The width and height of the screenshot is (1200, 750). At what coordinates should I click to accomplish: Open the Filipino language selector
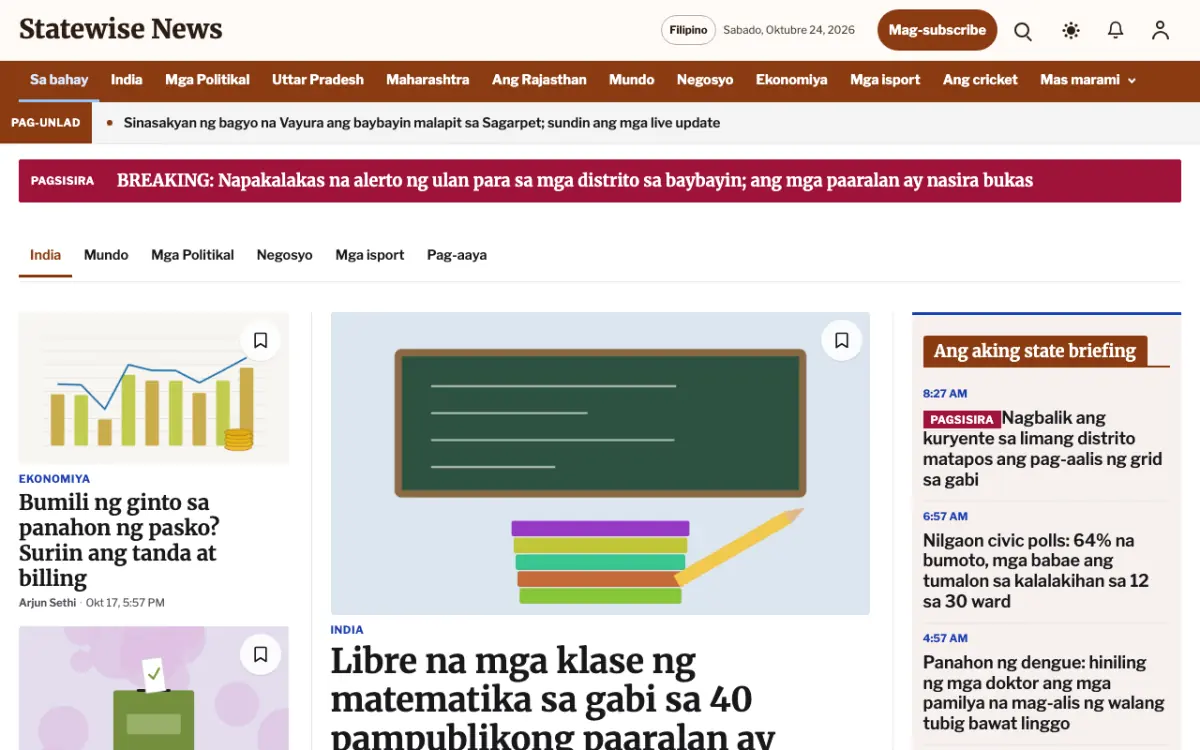click(688, 30)
